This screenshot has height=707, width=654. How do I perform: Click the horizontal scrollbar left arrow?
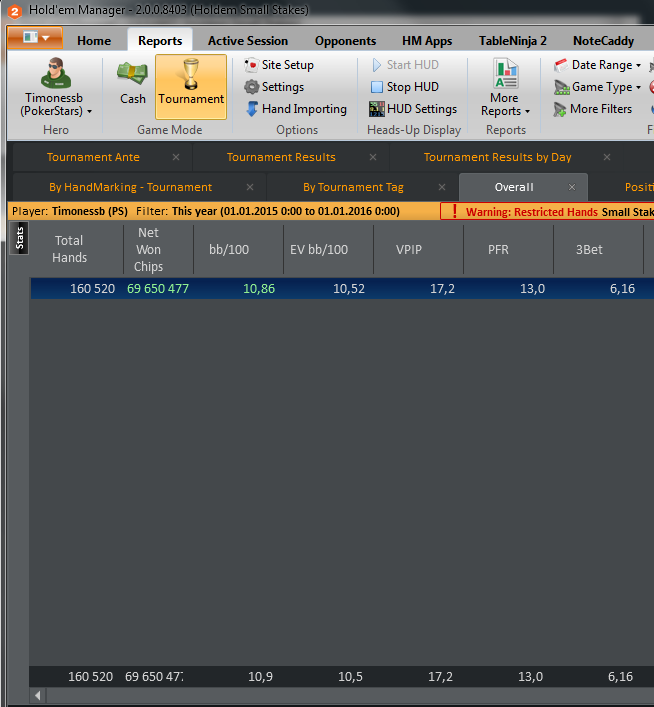(x=38, y=696)
